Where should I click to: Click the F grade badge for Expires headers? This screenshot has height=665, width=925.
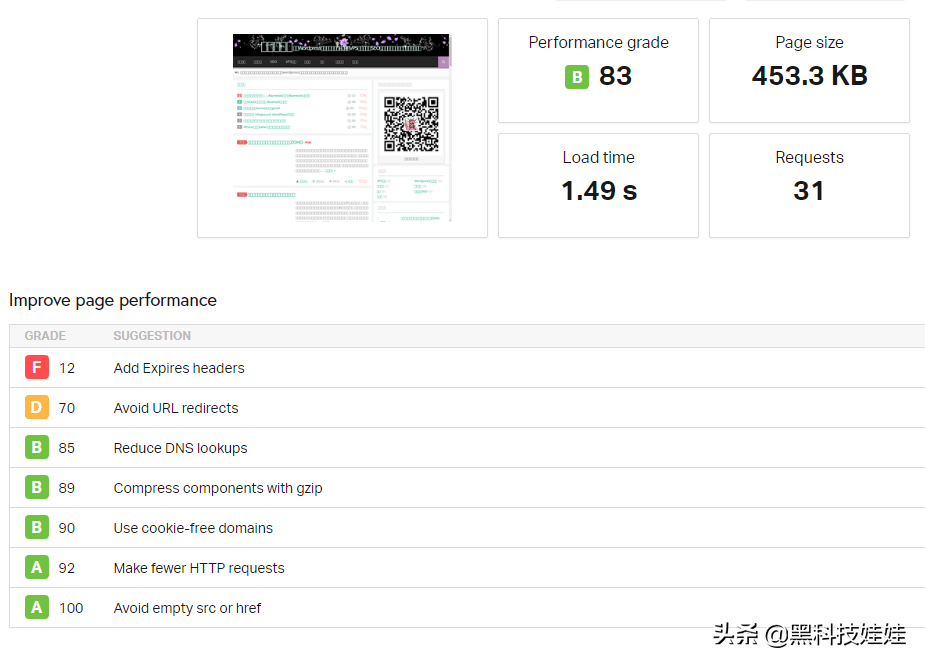pyautogui.click(x=37, y=368)
